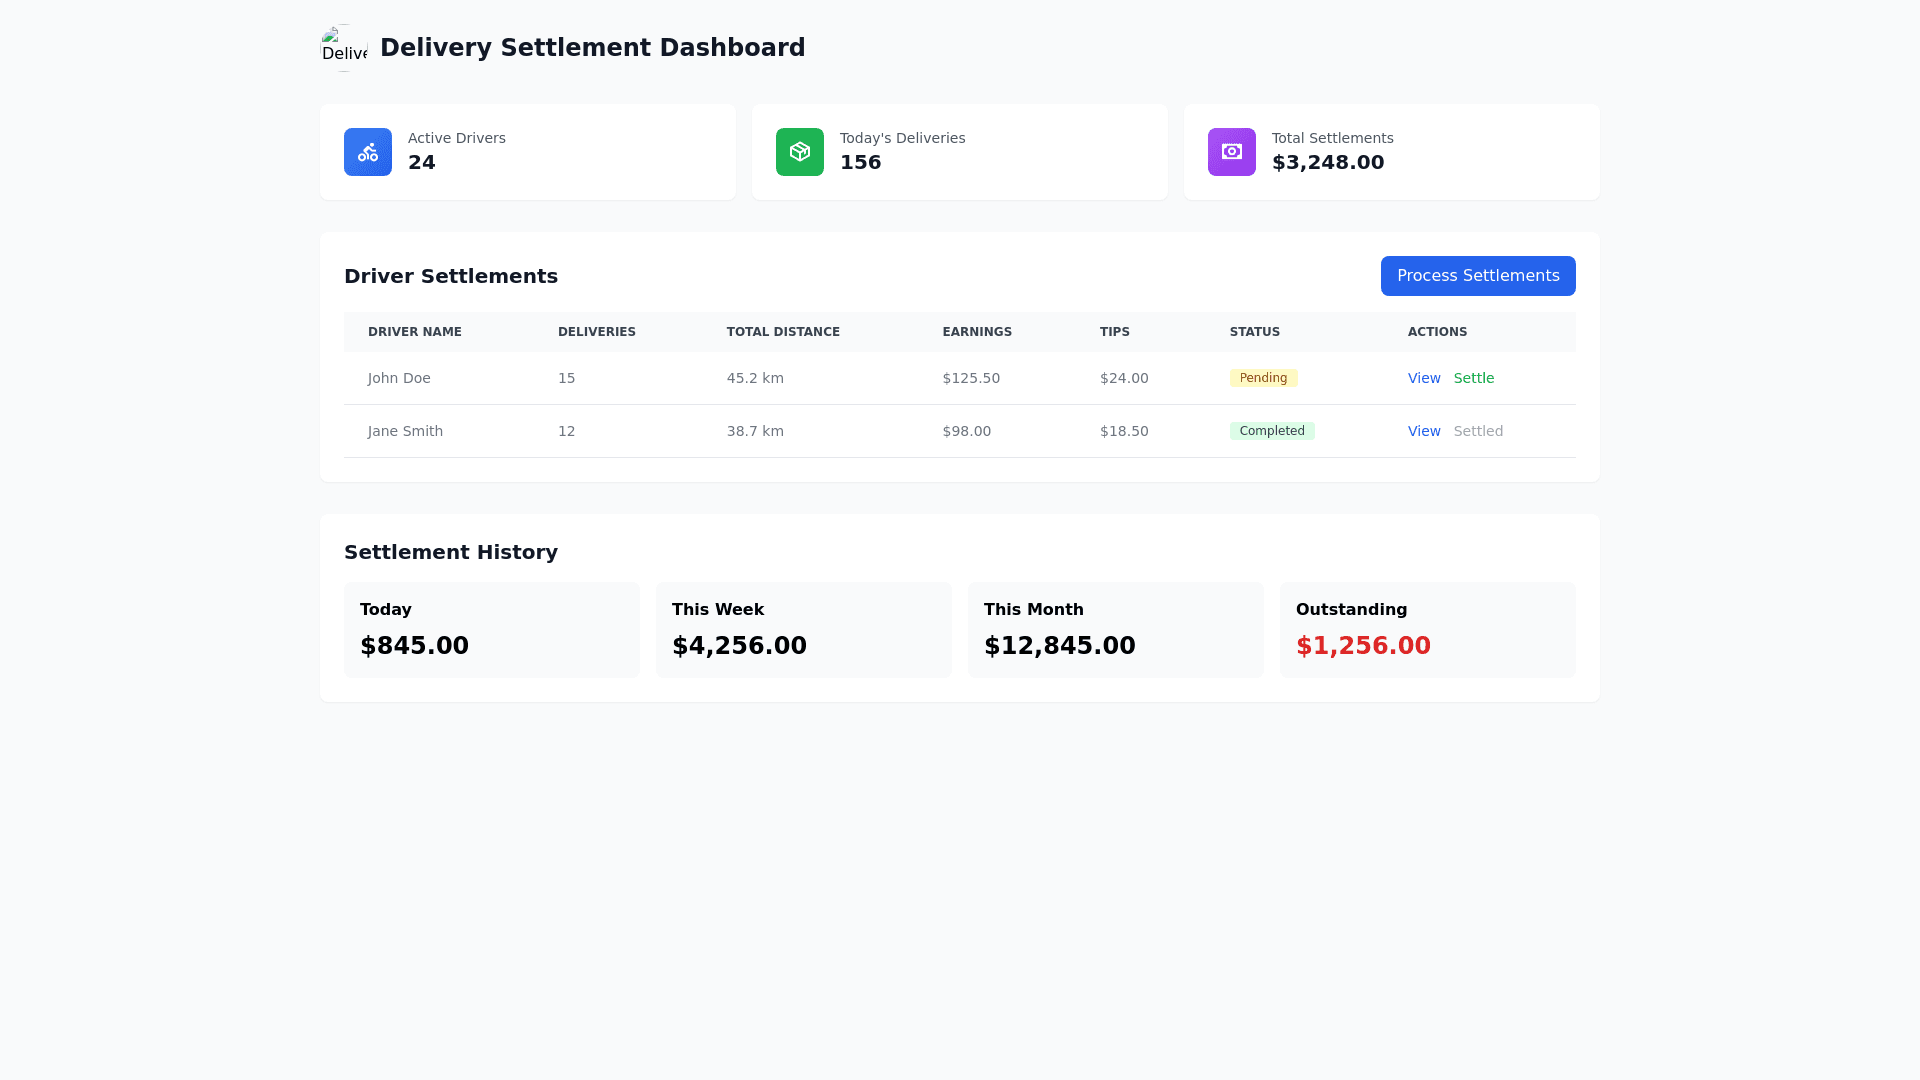Select the Completed status badge for Jane Smith
Viewport: 1920px width, 1080px height.
pyautogui.click(x=1272, y=430)
